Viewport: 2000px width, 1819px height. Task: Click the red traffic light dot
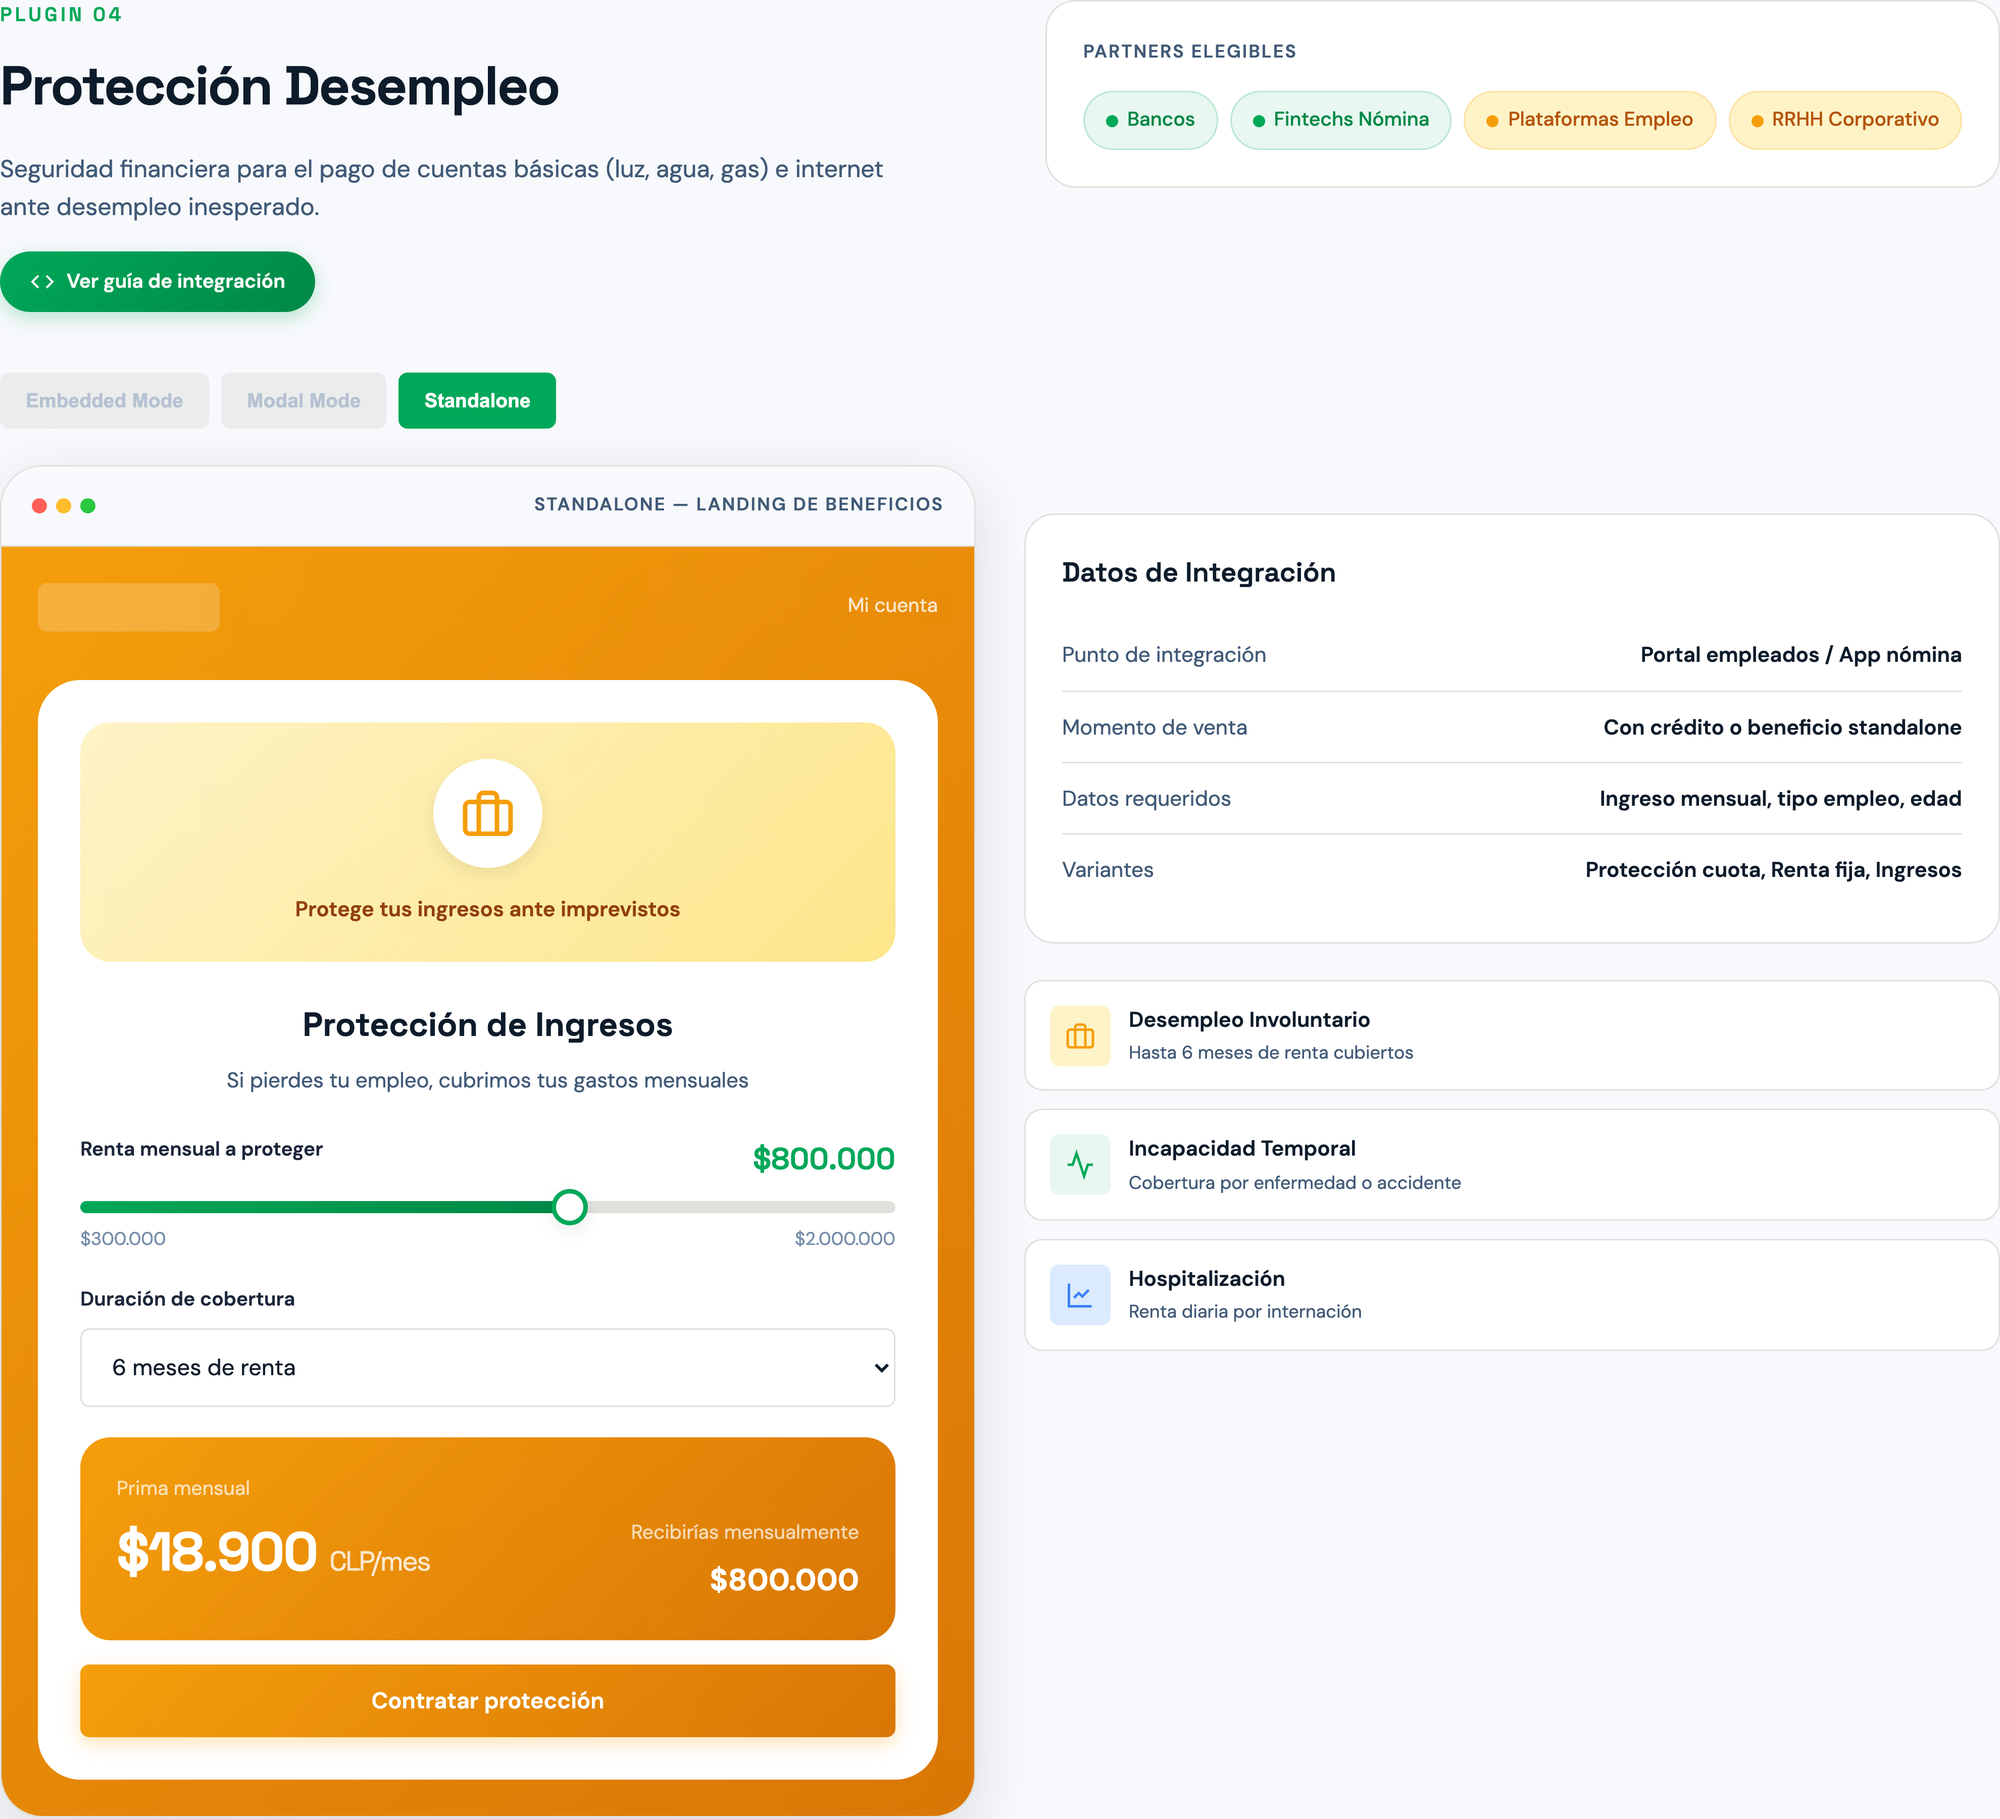38,506
